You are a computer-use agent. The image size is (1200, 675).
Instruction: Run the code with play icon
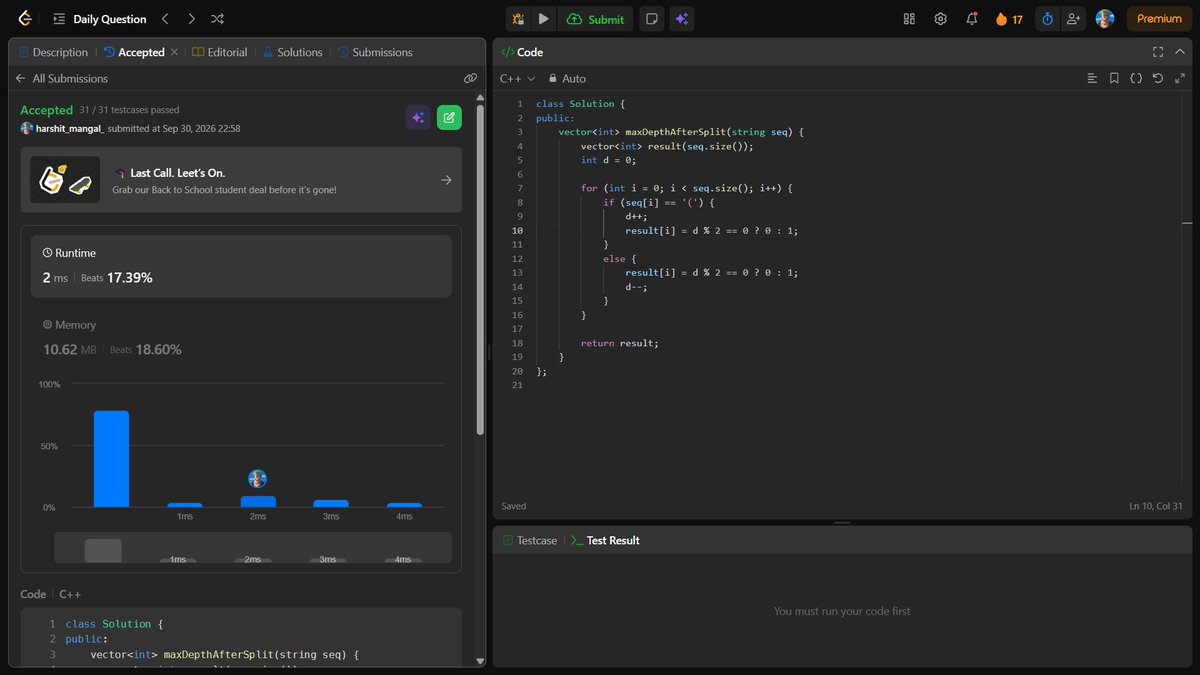coord(543,19)
